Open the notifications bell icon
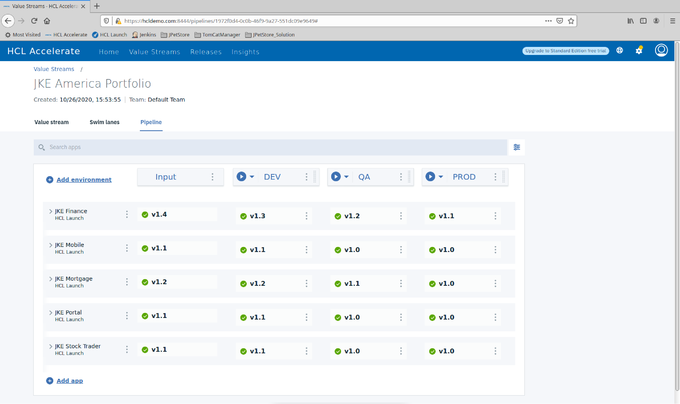 tap(639, 51)
